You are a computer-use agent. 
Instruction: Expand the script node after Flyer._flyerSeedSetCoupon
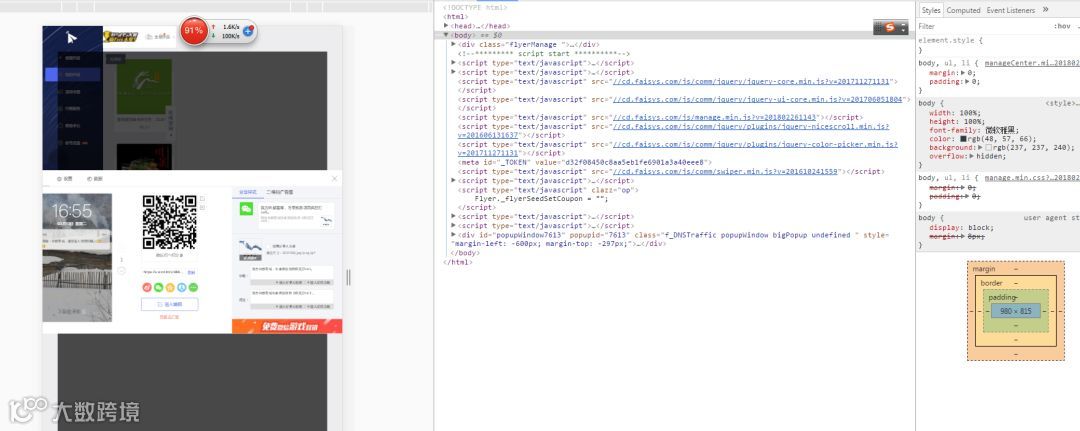point(454,216)
